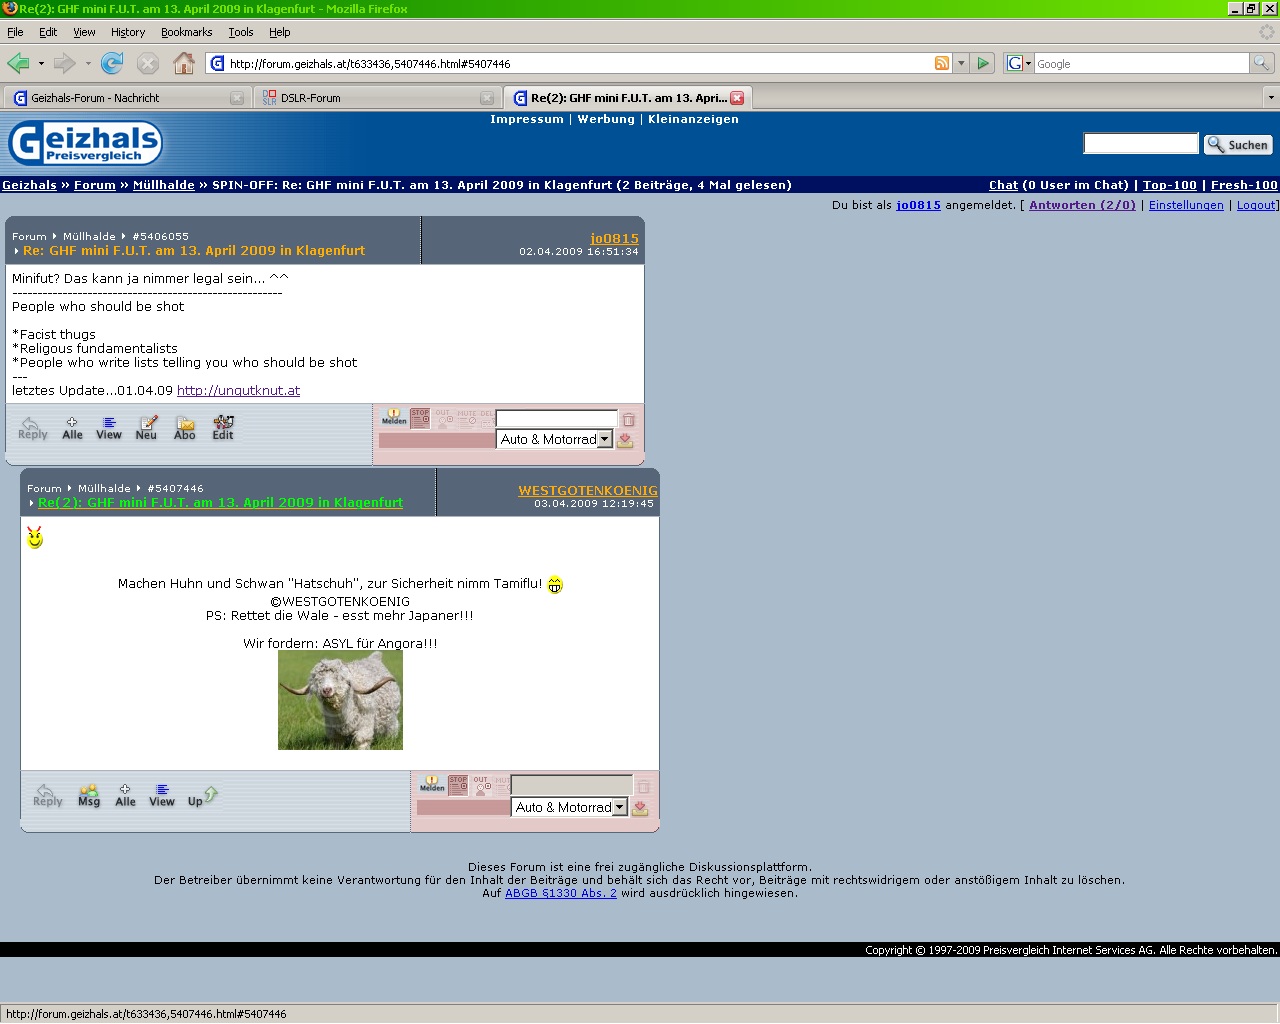Click the Neu new-post icon
This screenshot has width=1280, height=1024.
[x=147, y=427]
